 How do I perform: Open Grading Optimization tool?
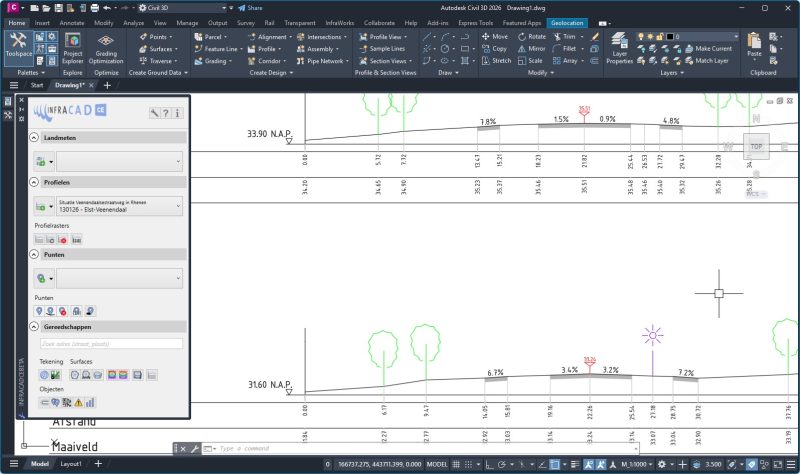(x=106, y=49)
